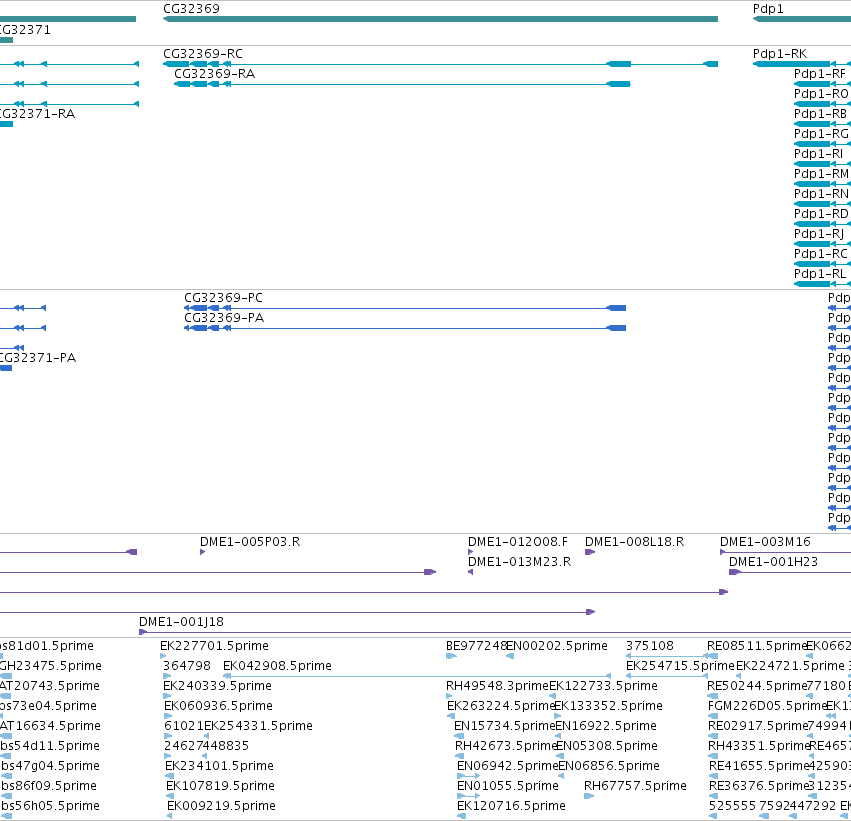The image size is (851, 821).
Task: Click EST RE08511.5prime
Action: coord(757,646)
